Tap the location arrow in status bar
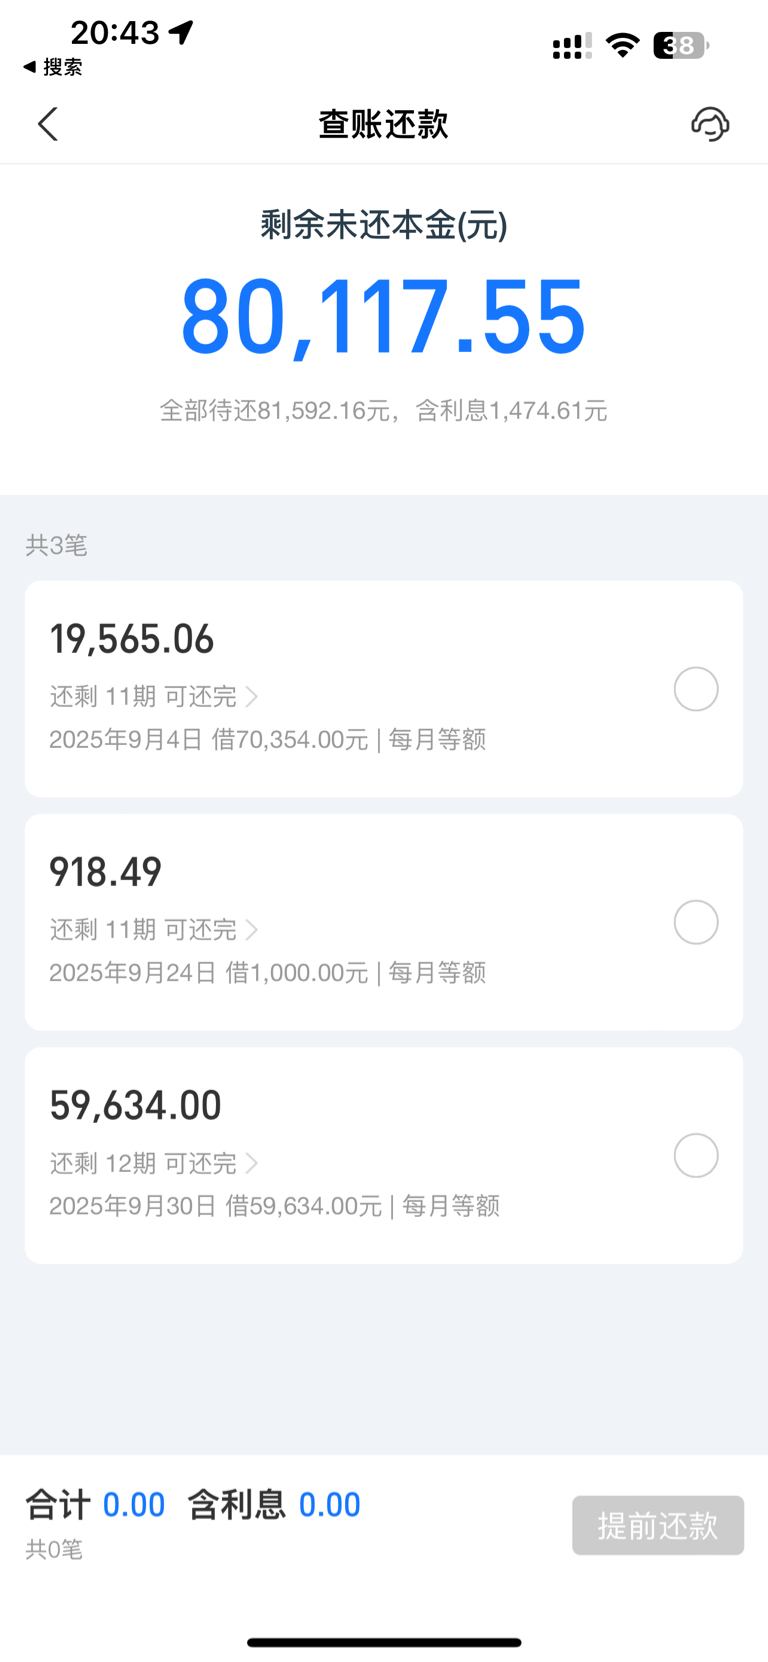 [181, 32]
